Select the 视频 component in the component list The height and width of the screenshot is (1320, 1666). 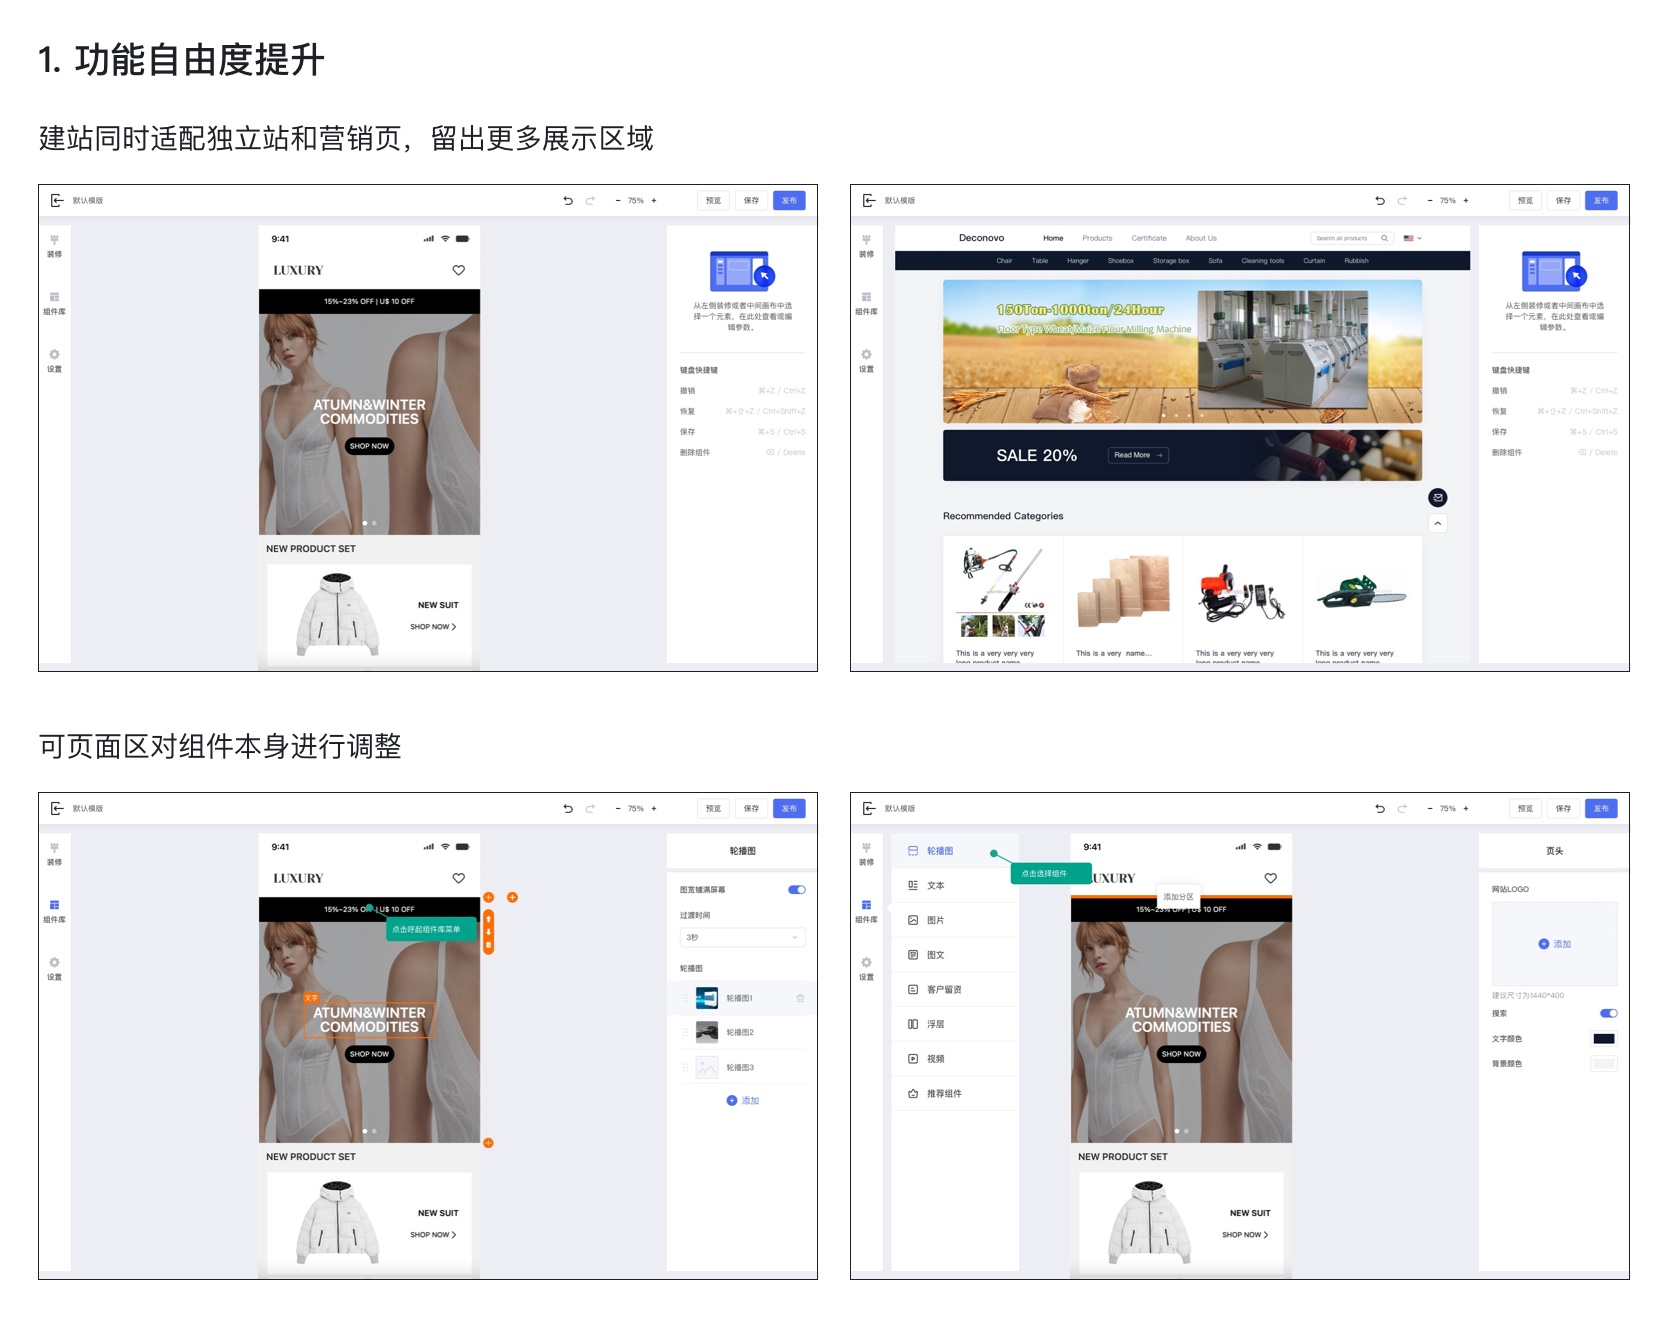934,1059
